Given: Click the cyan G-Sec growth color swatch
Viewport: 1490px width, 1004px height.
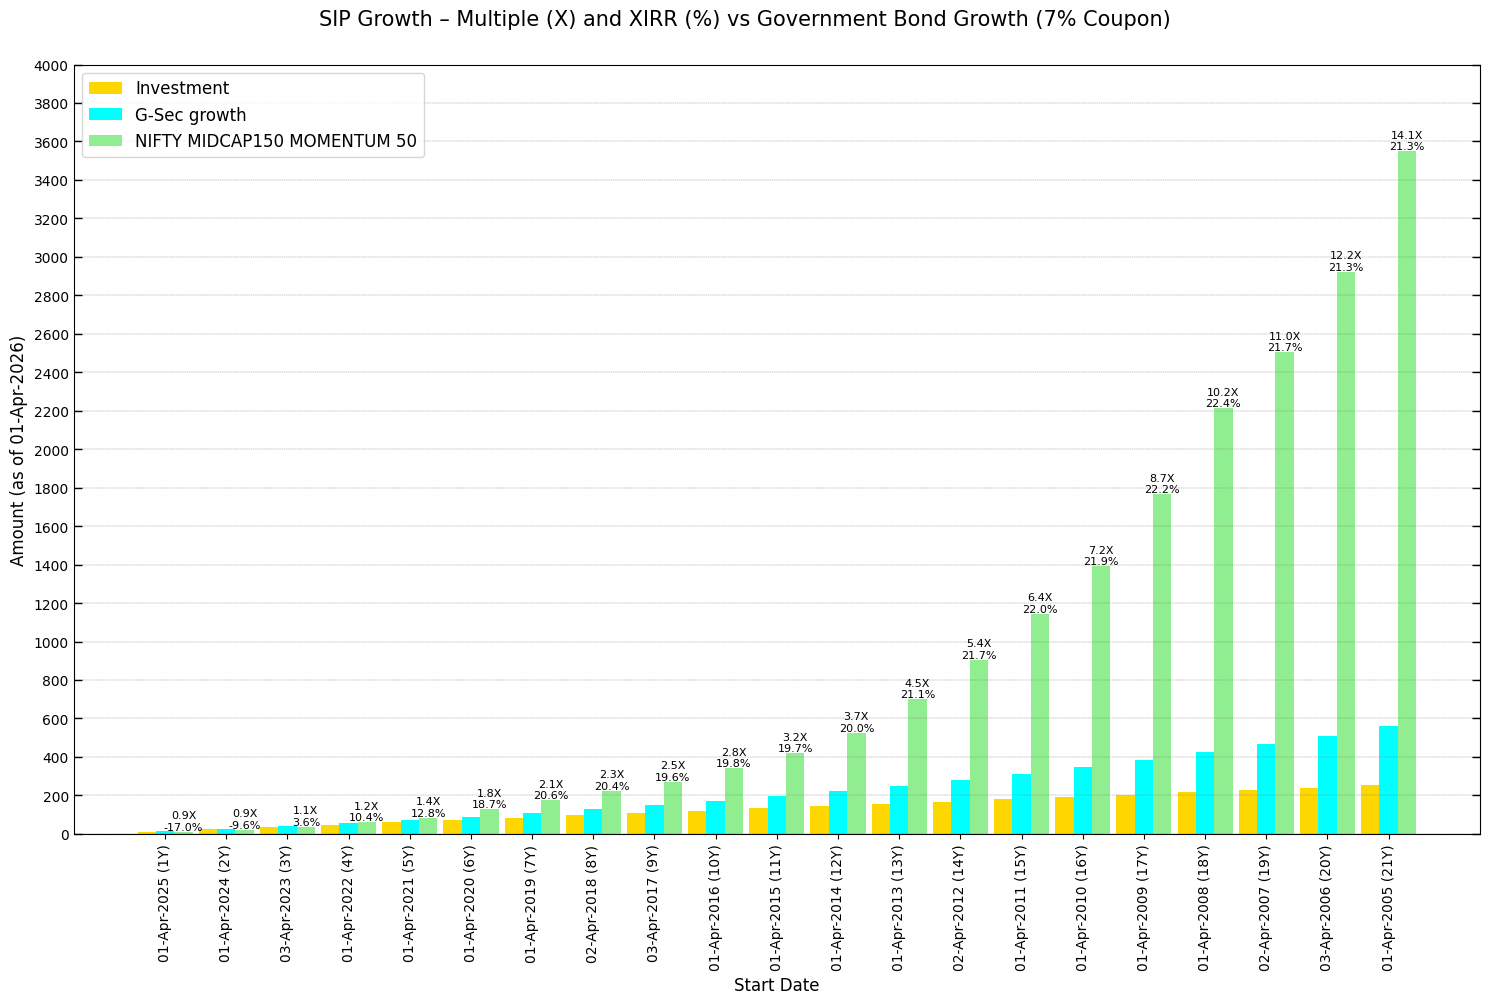Looking at the screenshot, I should click(105, 114).
